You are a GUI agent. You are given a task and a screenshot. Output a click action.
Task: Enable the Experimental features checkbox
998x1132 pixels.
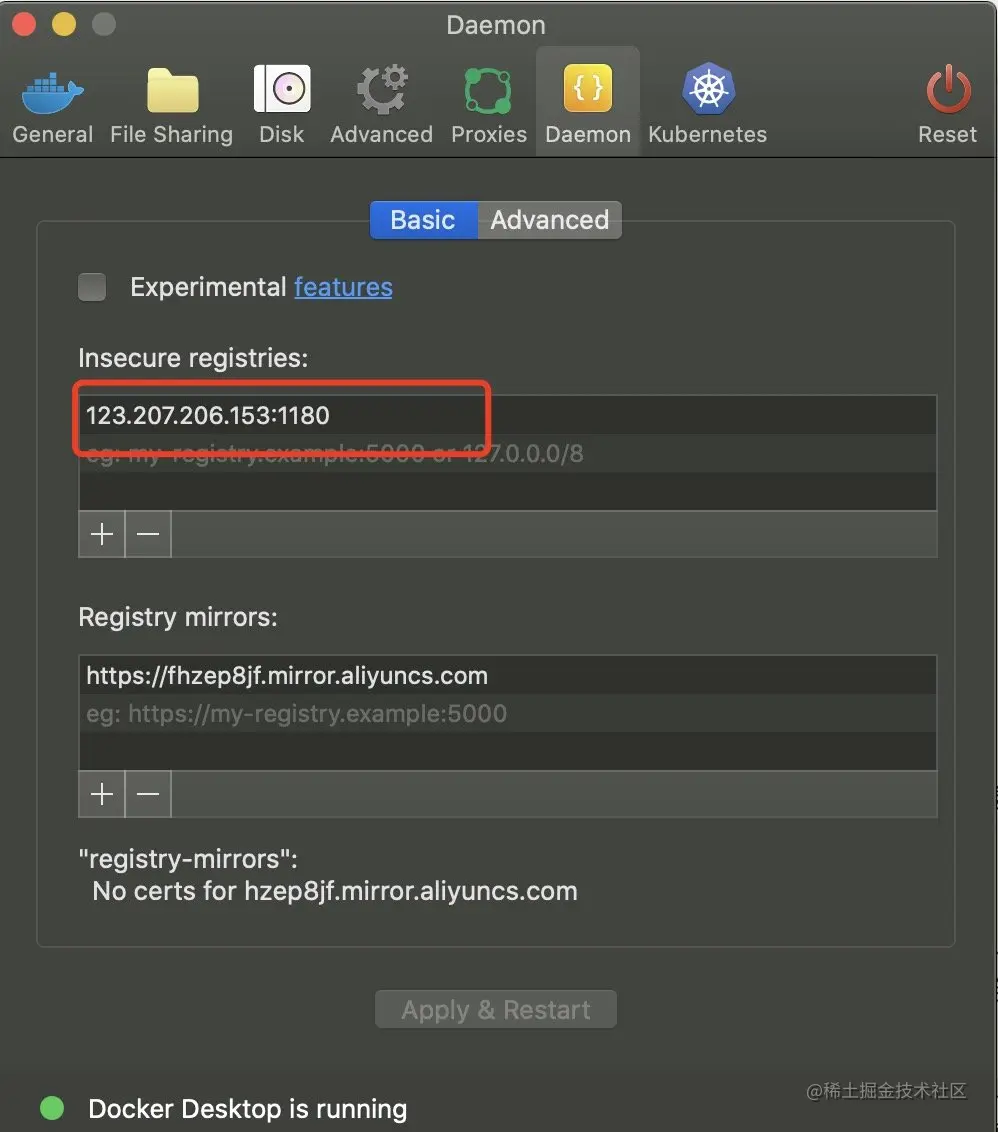(x=92, y=287)
